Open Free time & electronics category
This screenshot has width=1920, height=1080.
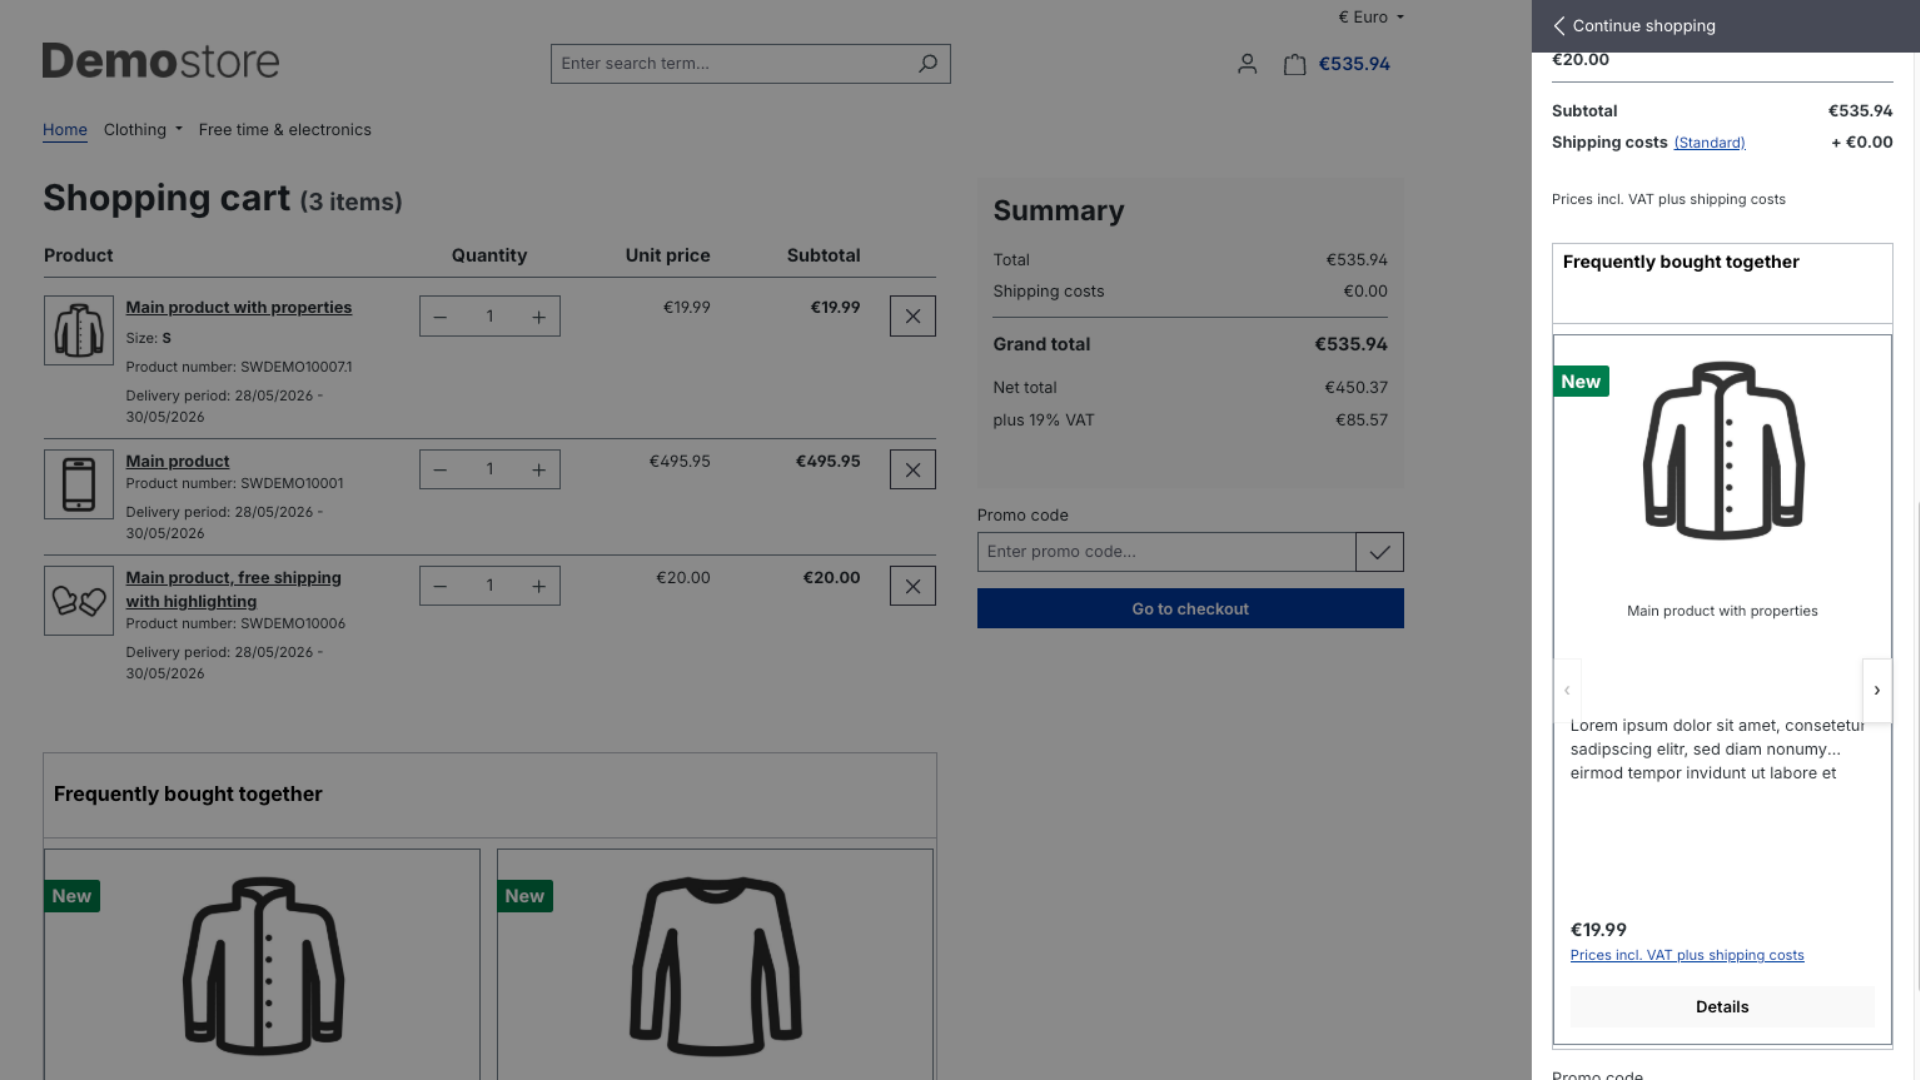(285, 130)
